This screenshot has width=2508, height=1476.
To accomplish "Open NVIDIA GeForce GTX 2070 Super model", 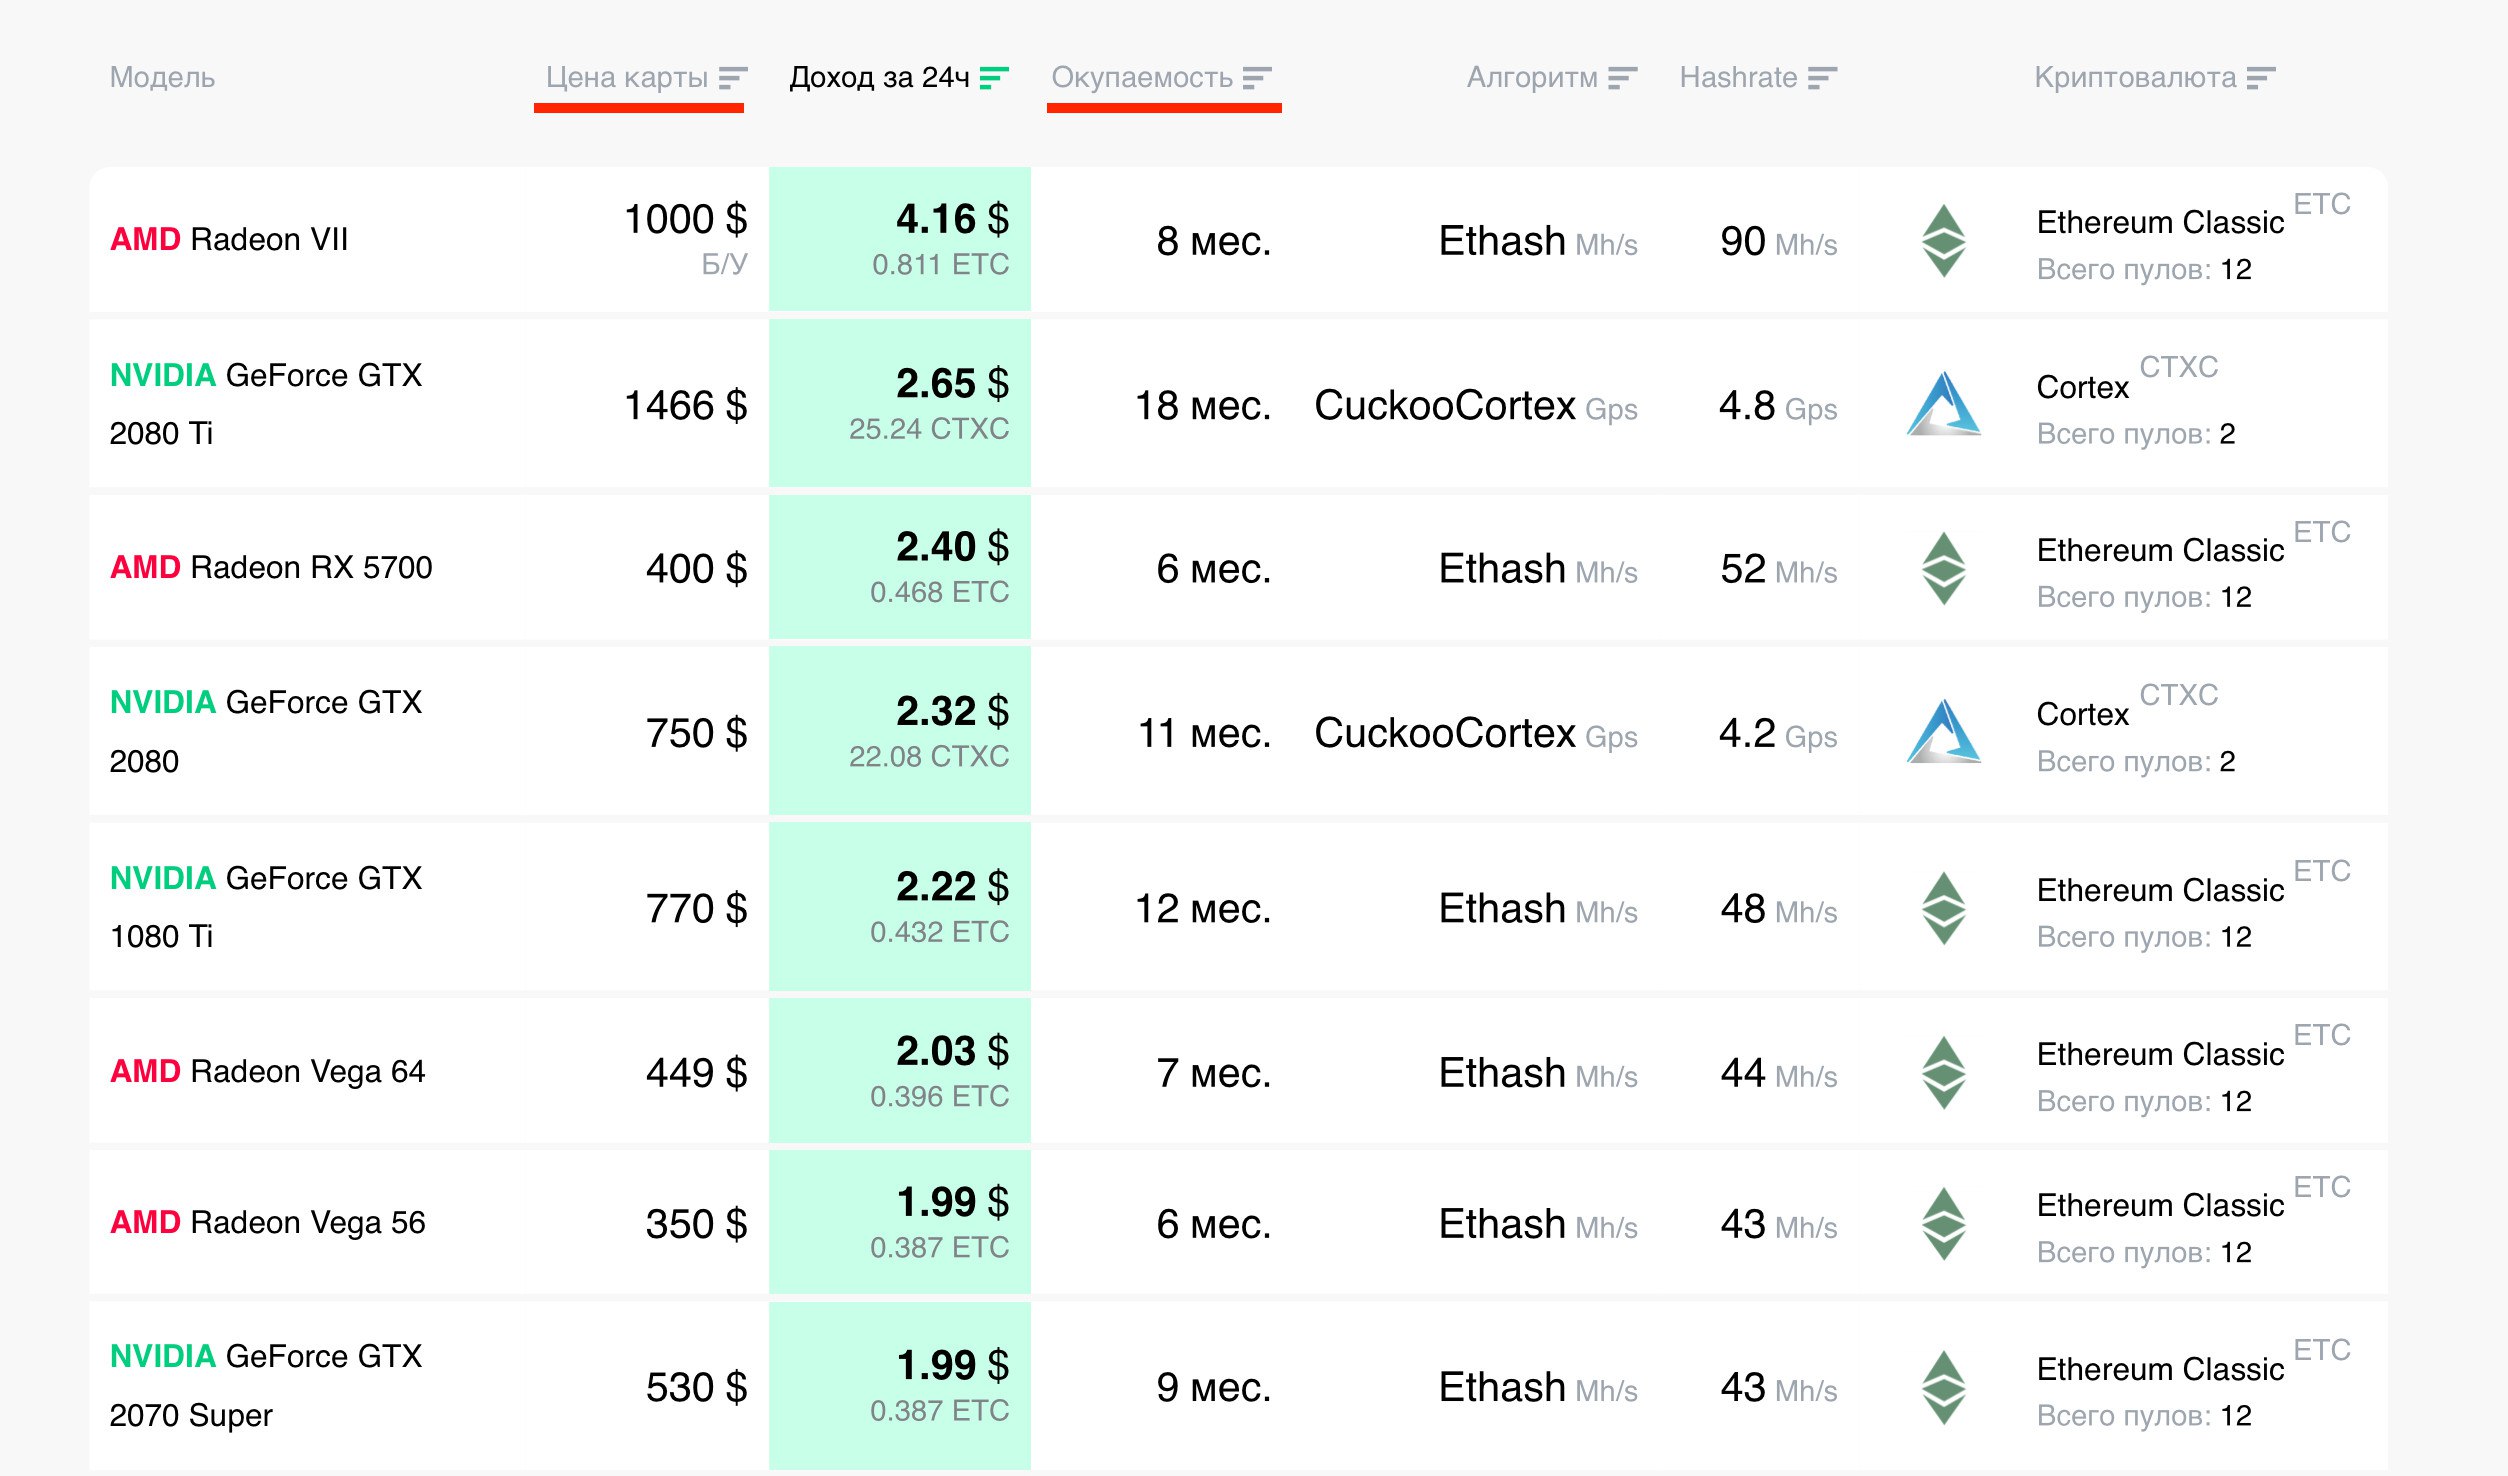I will click(266, 1386).
